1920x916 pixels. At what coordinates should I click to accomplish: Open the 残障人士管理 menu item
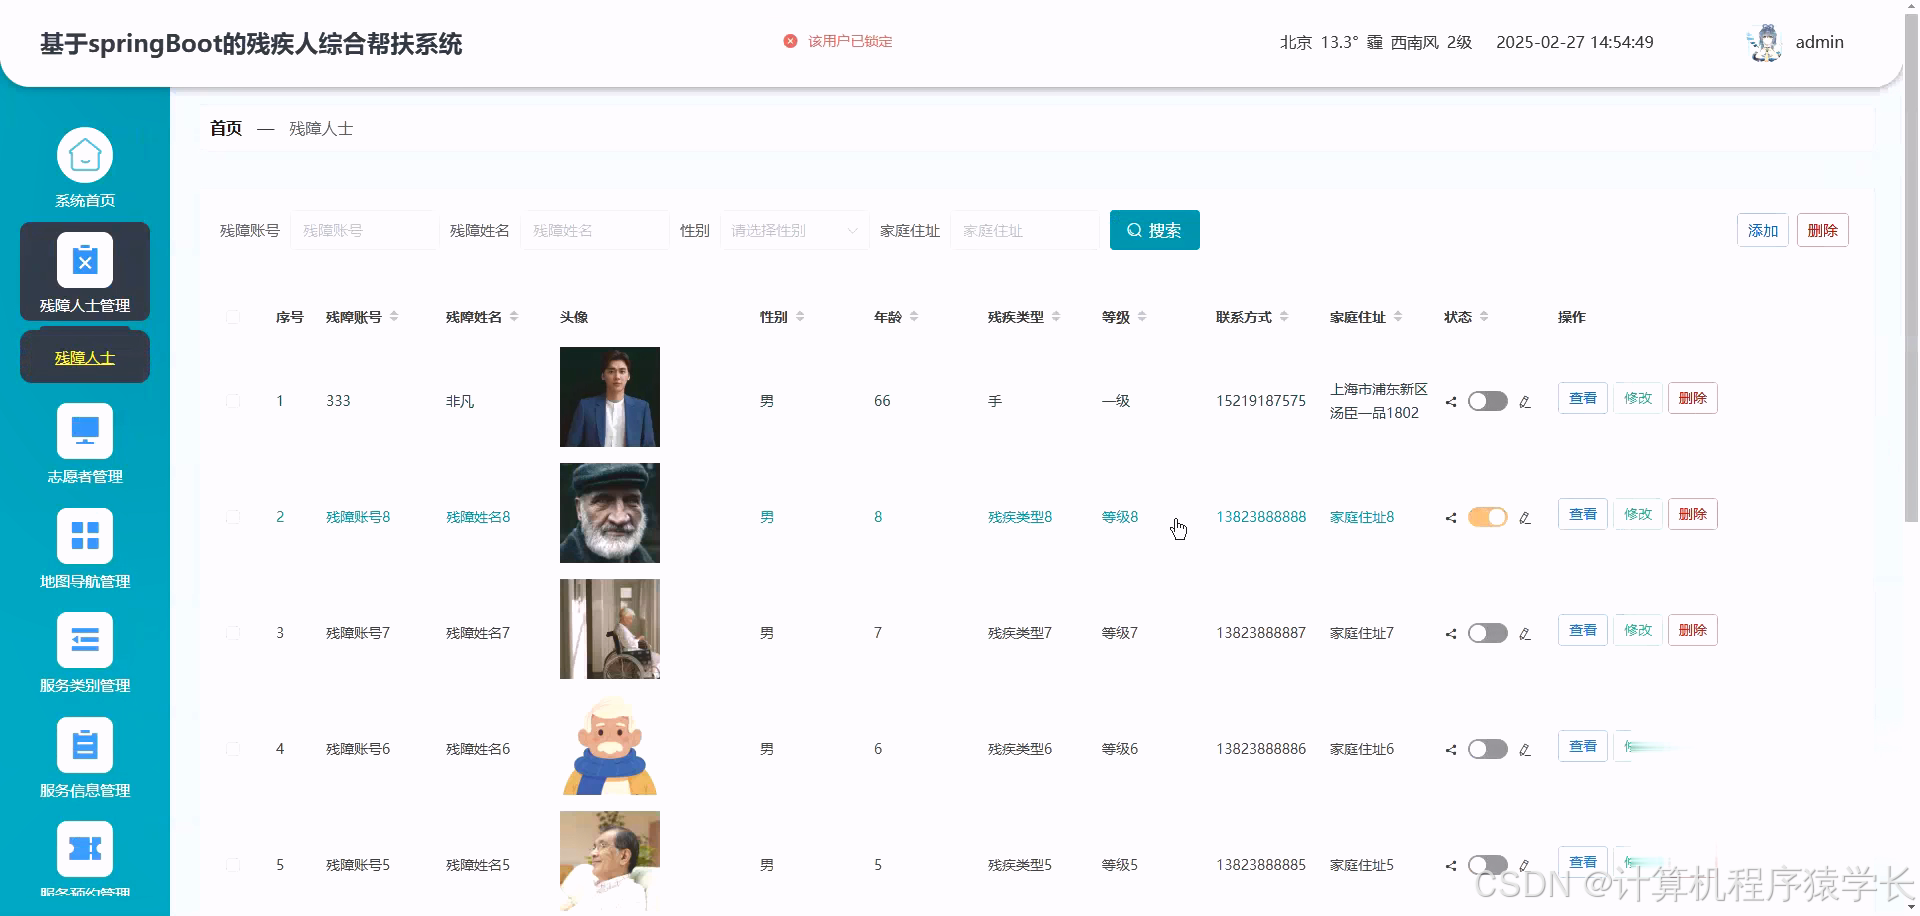tap(85, 271)
